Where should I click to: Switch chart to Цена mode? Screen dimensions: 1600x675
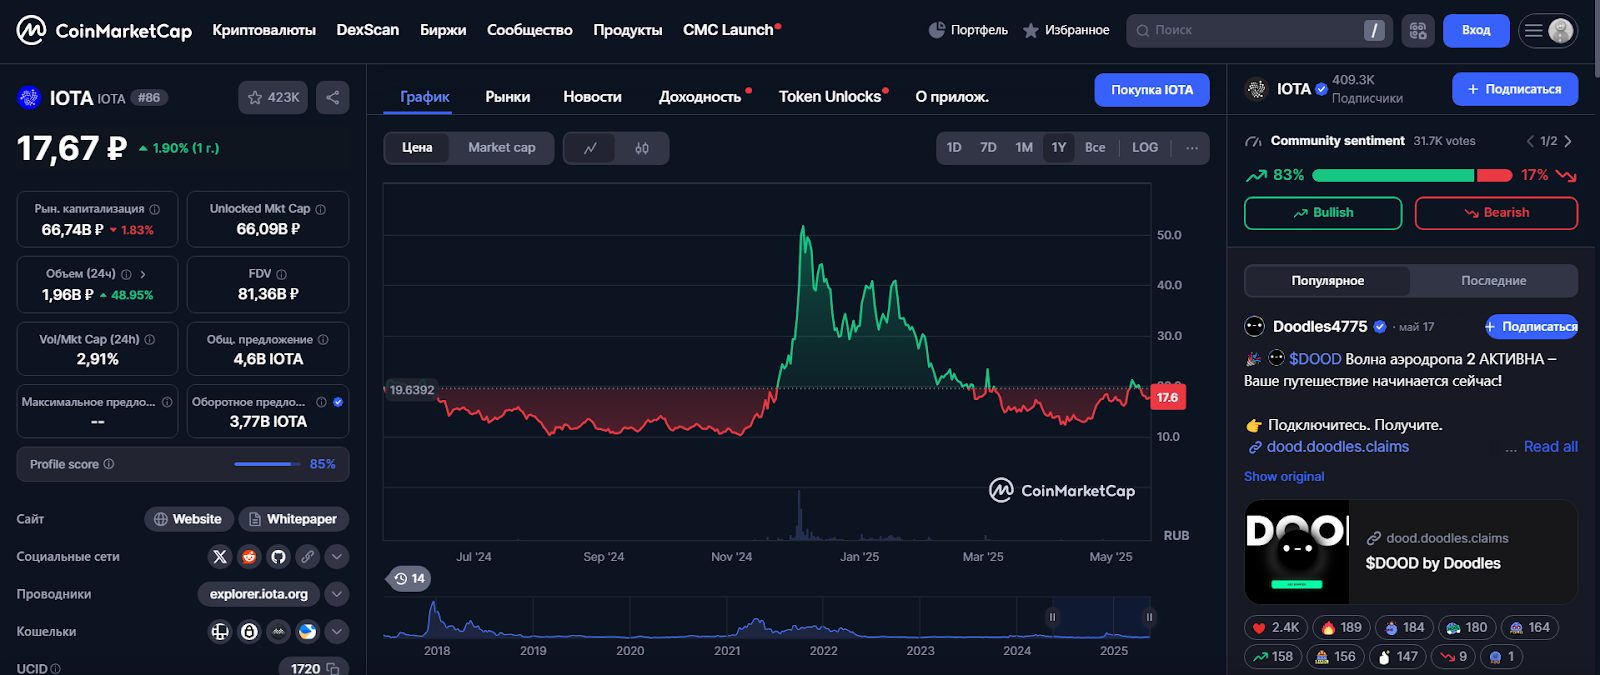point(417,148)
